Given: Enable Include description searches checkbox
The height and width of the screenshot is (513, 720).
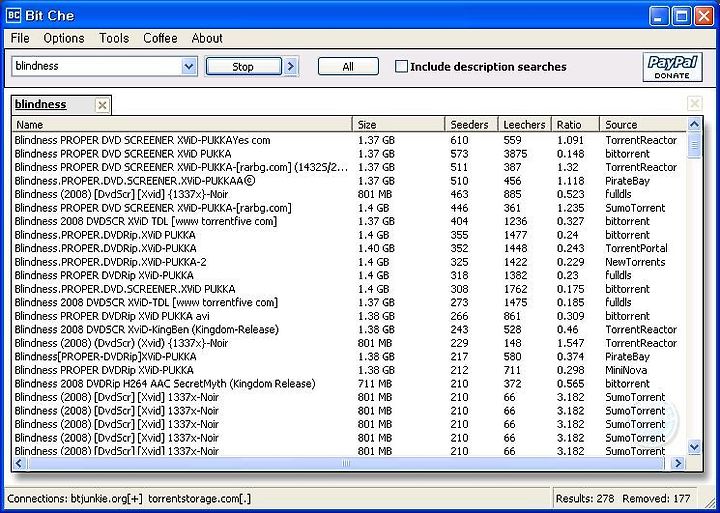Looking at the screenshot, I should tap(401, 67).
